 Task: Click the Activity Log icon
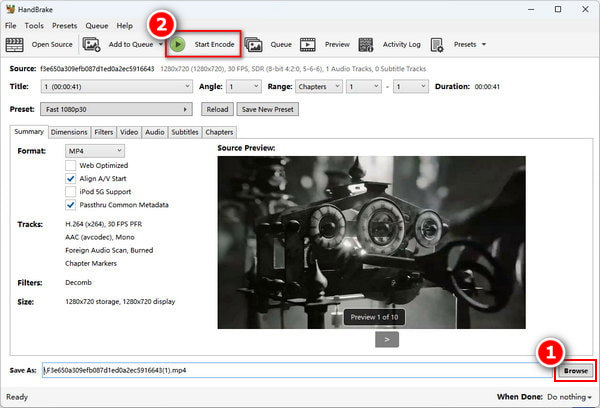pos(365,44)
